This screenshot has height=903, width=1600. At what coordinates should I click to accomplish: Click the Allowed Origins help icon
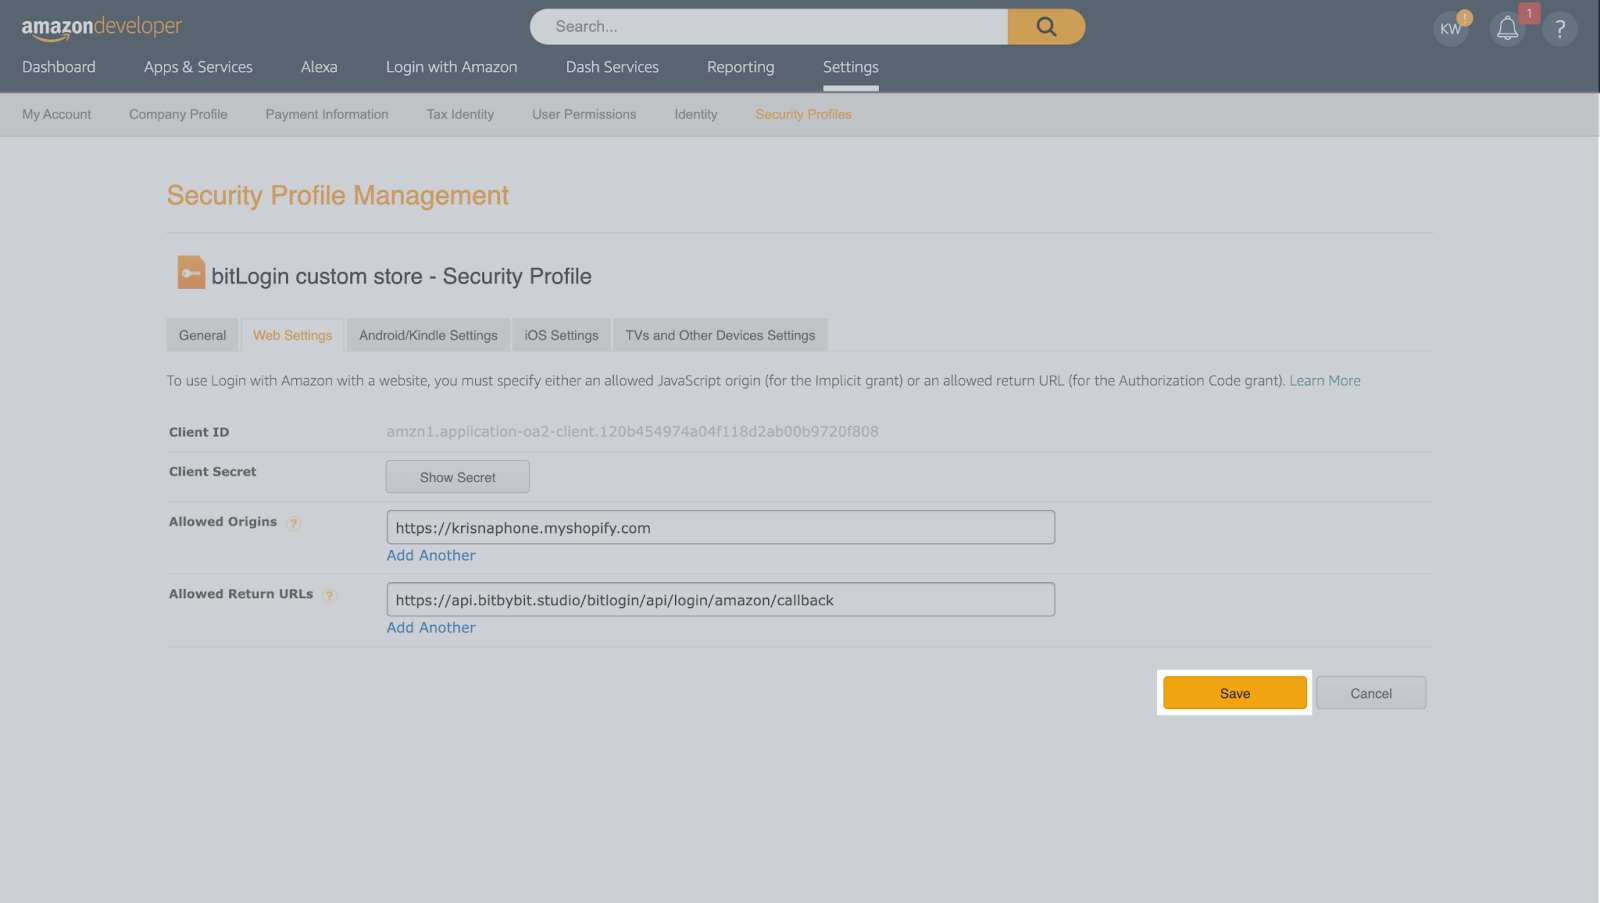[x=293, y=523]
